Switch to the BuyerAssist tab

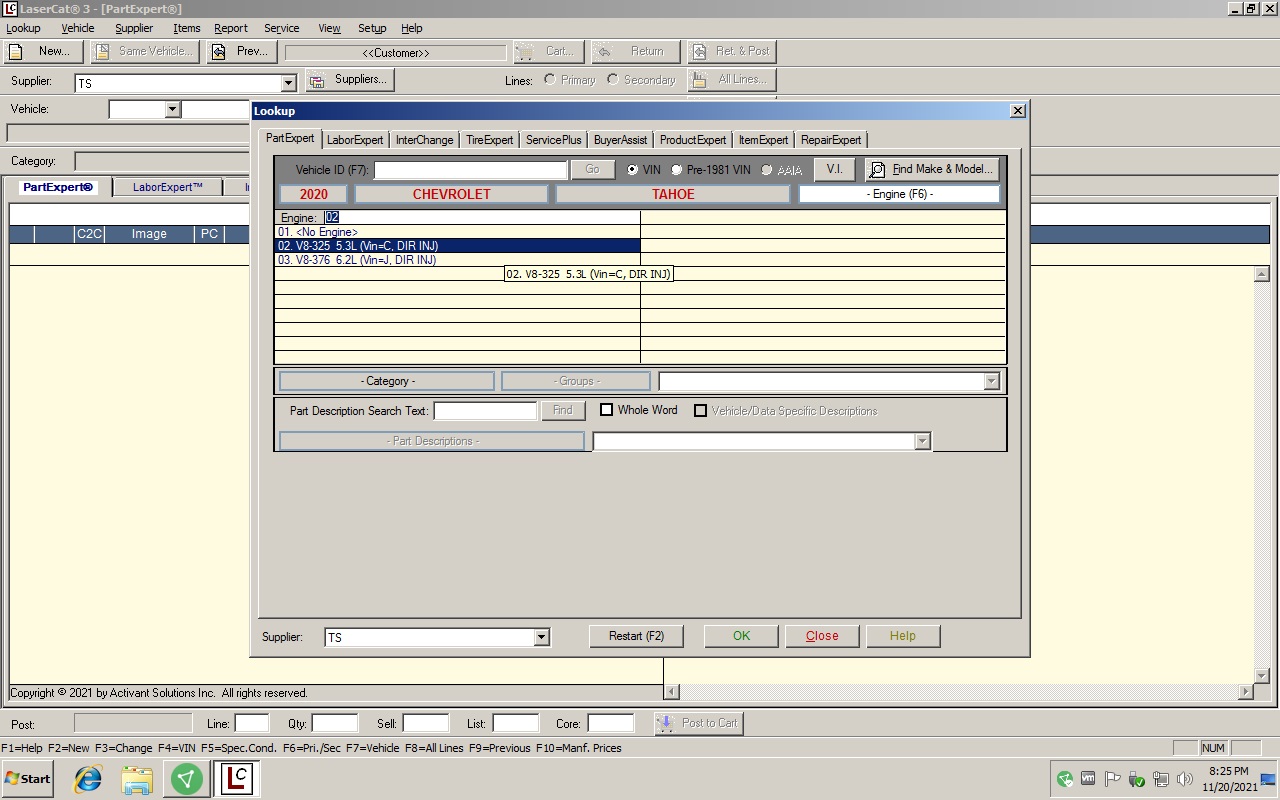click(621, 140)
